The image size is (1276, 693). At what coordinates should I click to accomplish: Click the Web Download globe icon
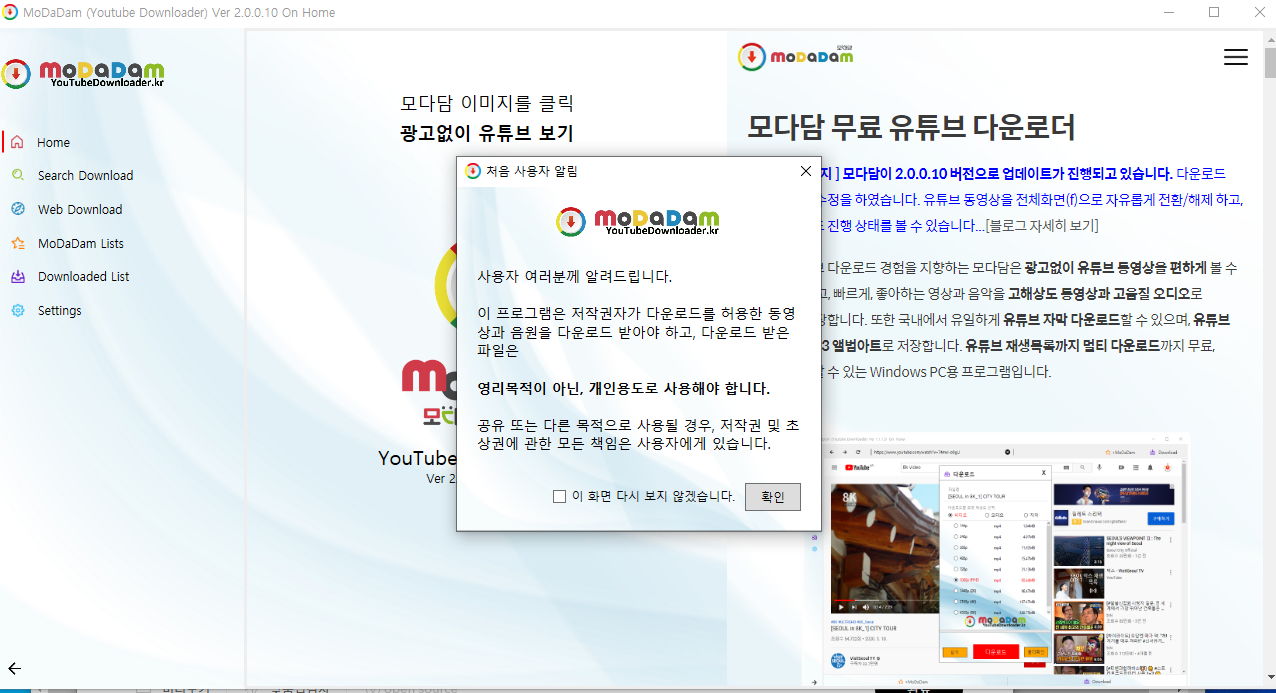[17, 209]
